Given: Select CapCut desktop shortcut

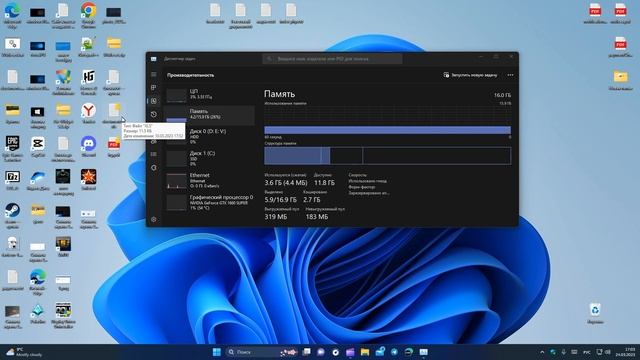Looking at the screenshot, I should (38, 147).
